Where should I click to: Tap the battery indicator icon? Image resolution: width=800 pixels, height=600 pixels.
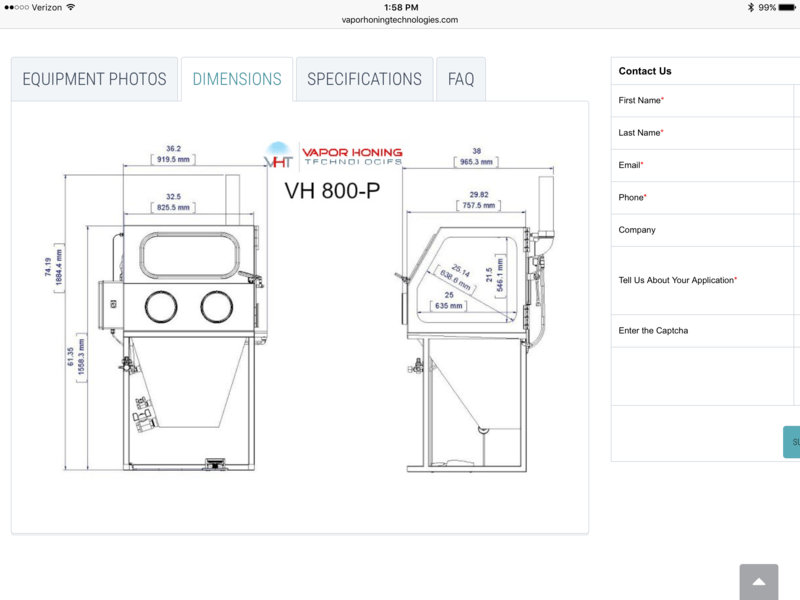pyautogui.click(x=787, y=7)
